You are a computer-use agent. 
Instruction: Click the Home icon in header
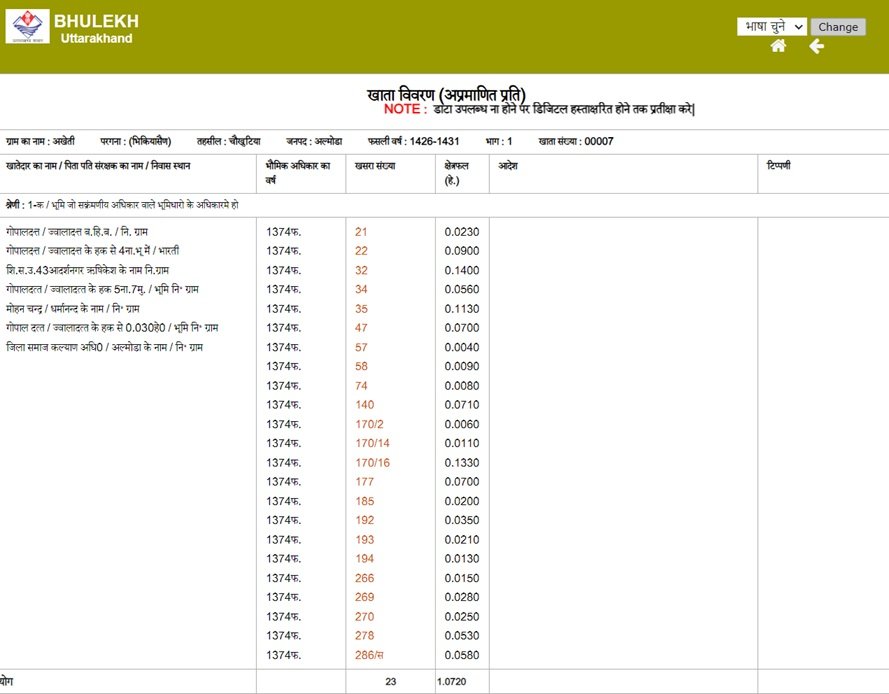[778, 47]
